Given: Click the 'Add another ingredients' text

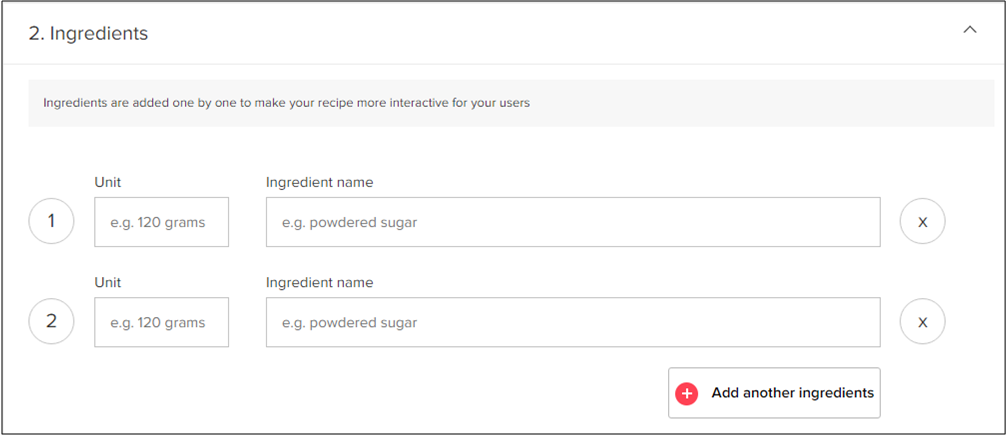Looking at the screenshot, I should click(792, 393).
